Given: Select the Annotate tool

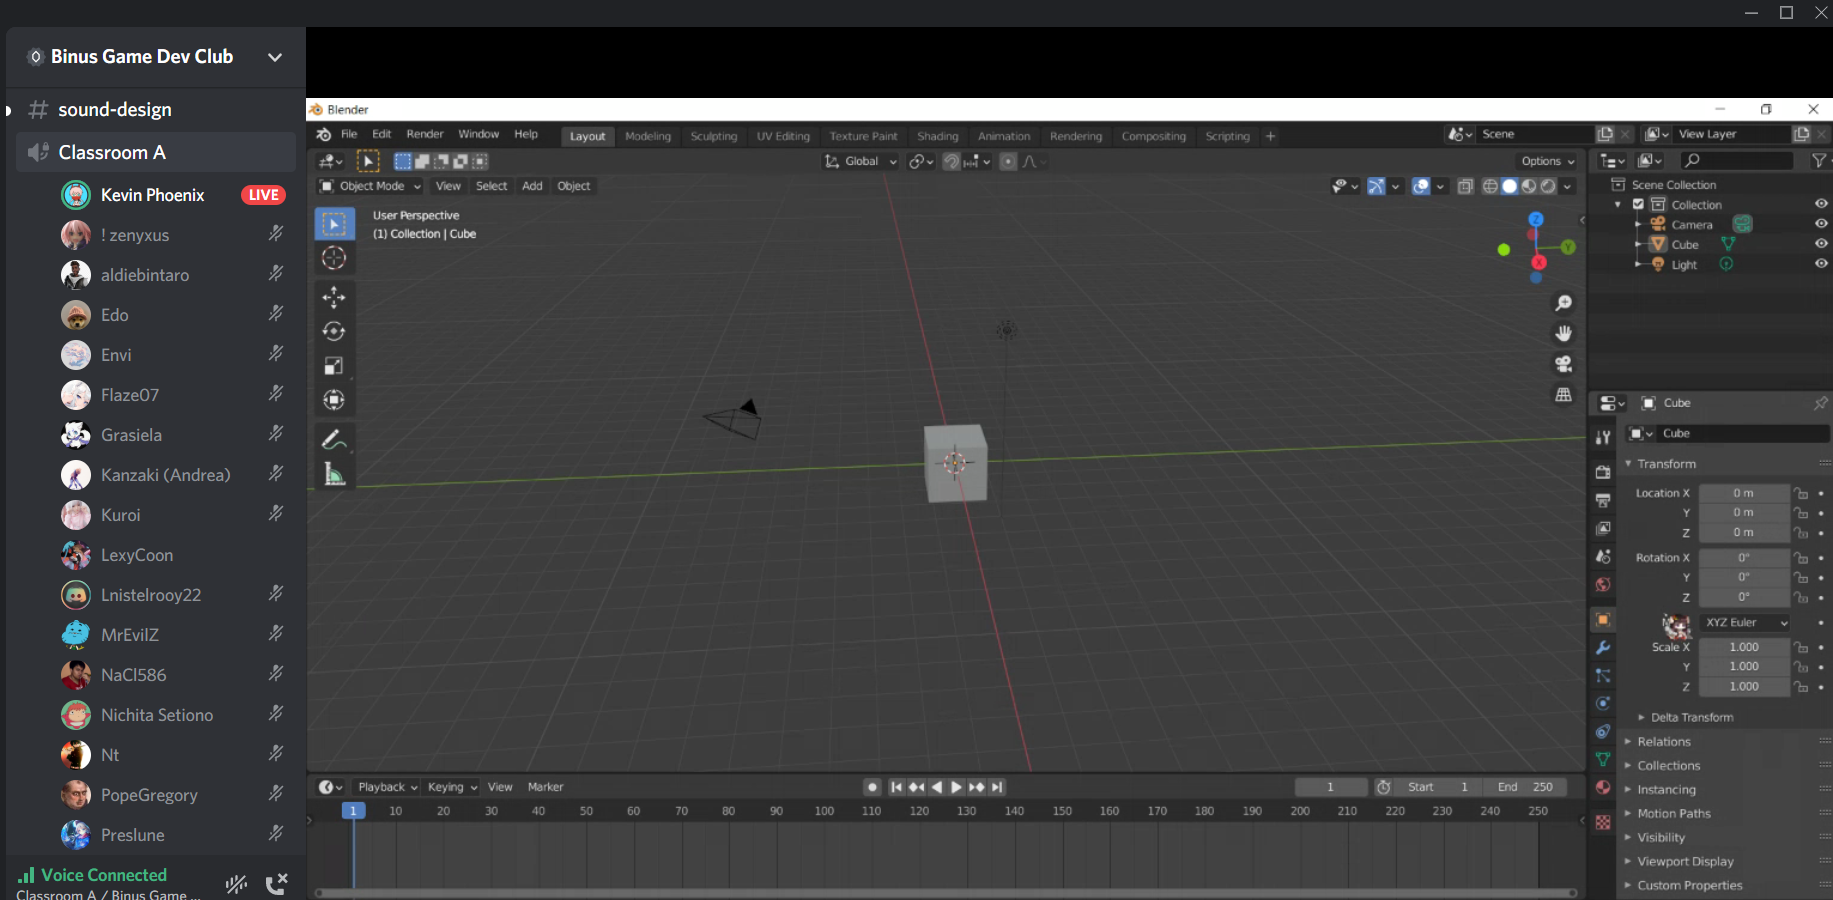Looking at the screenshot, I should tap(335, 438).
